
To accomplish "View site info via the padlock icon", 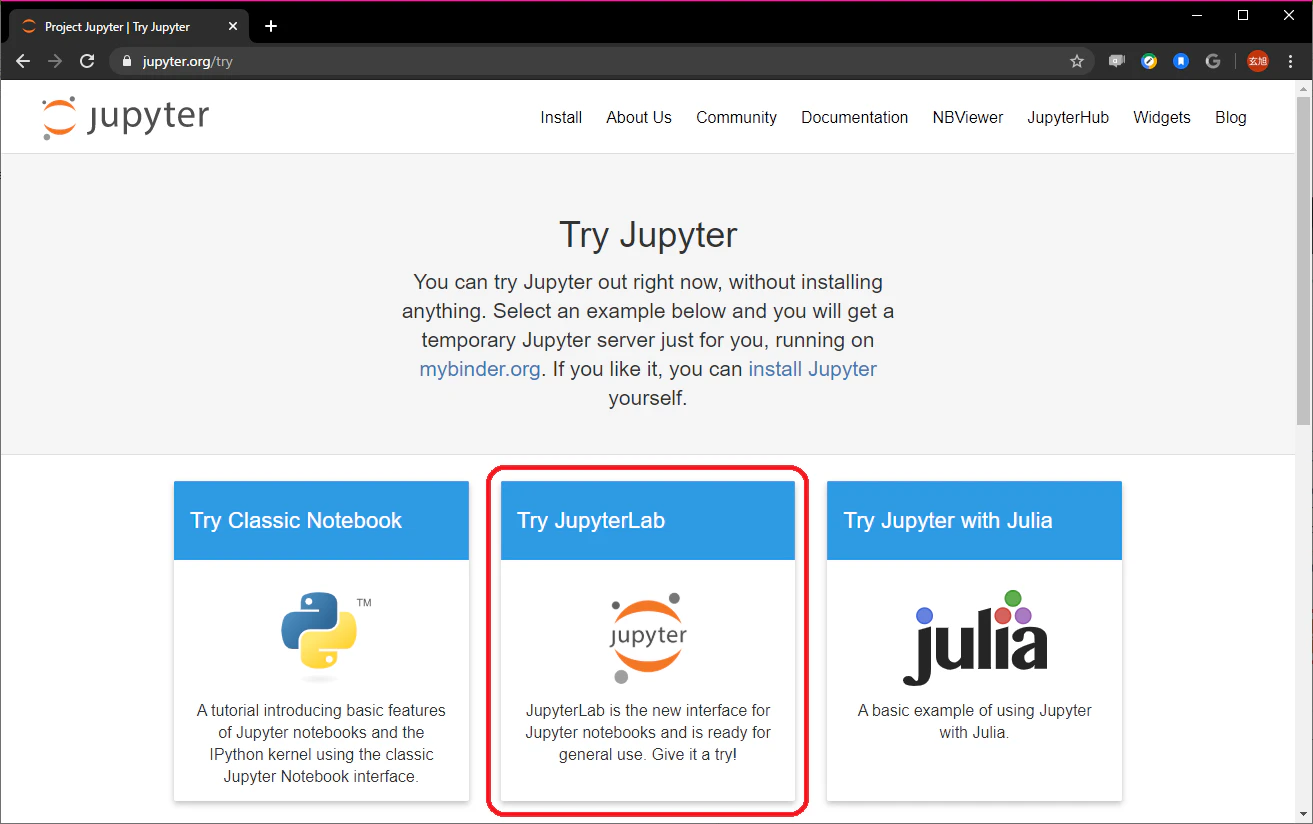I will pos(126,61).
